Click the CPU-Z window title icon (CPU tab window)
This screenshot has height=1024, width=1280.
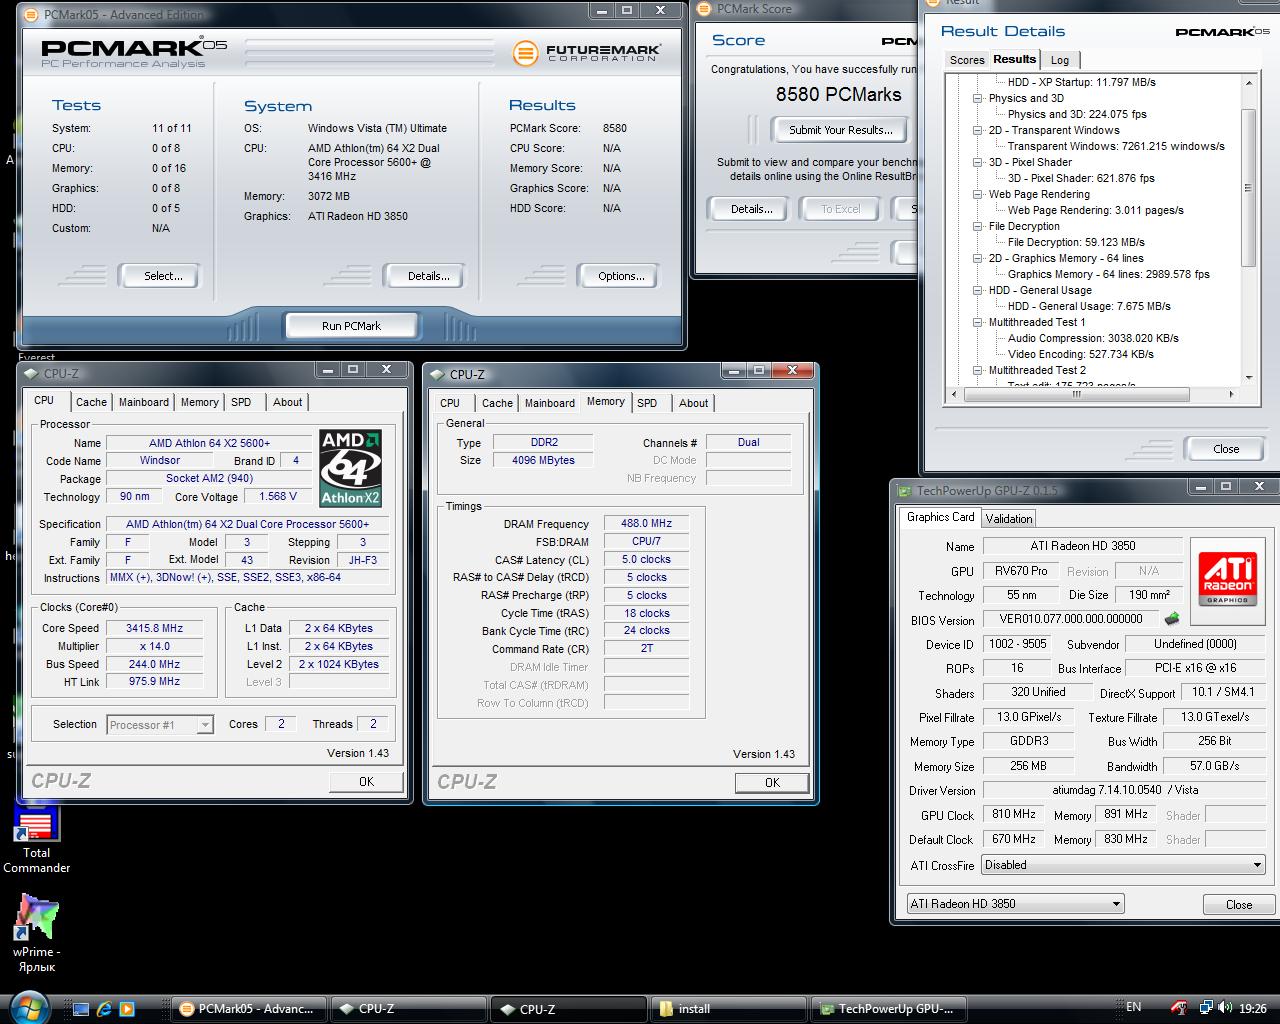32,373
